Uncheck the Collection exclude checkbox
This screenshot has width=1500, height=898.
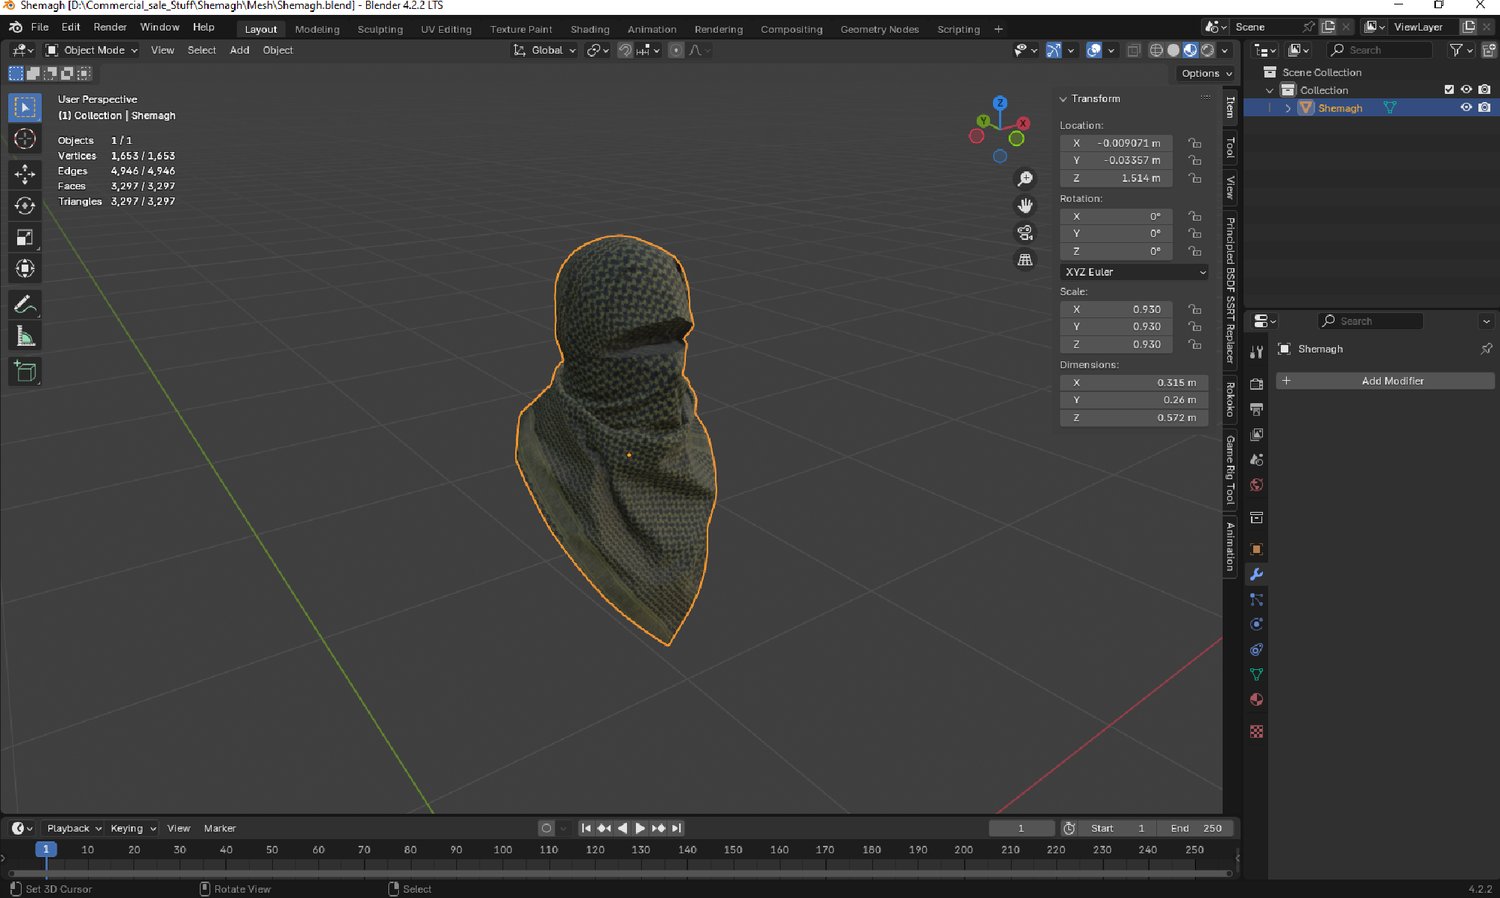pos(1449,90)
